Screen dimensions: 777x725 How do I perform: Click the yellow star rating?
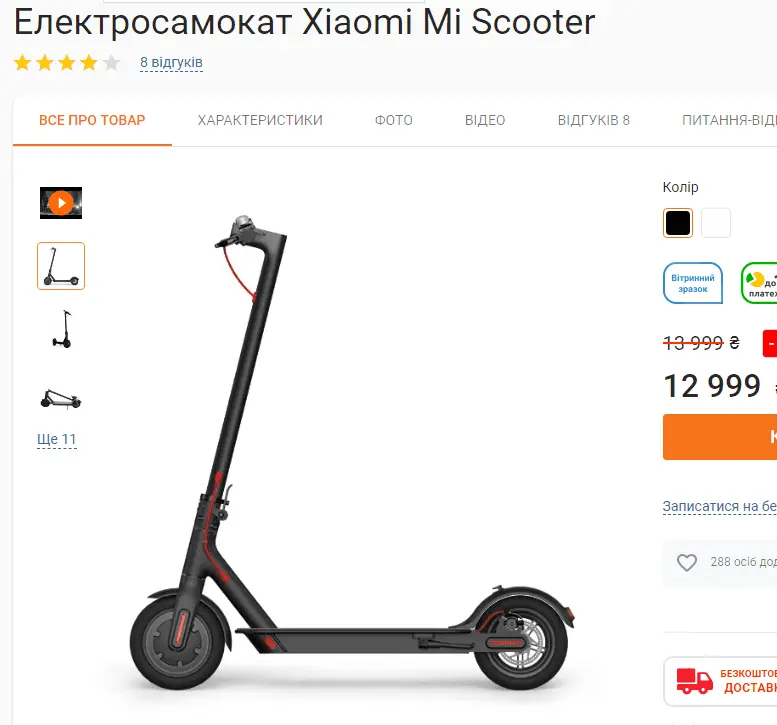pyautogui.click(x=66, y=63)
